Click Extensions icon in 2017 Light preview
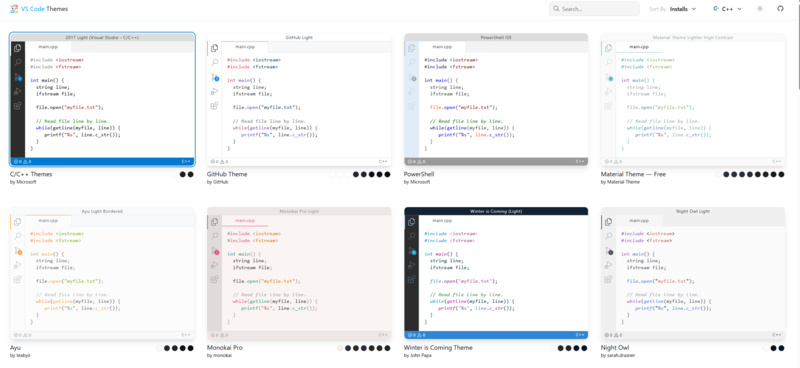 click(18, 106)
